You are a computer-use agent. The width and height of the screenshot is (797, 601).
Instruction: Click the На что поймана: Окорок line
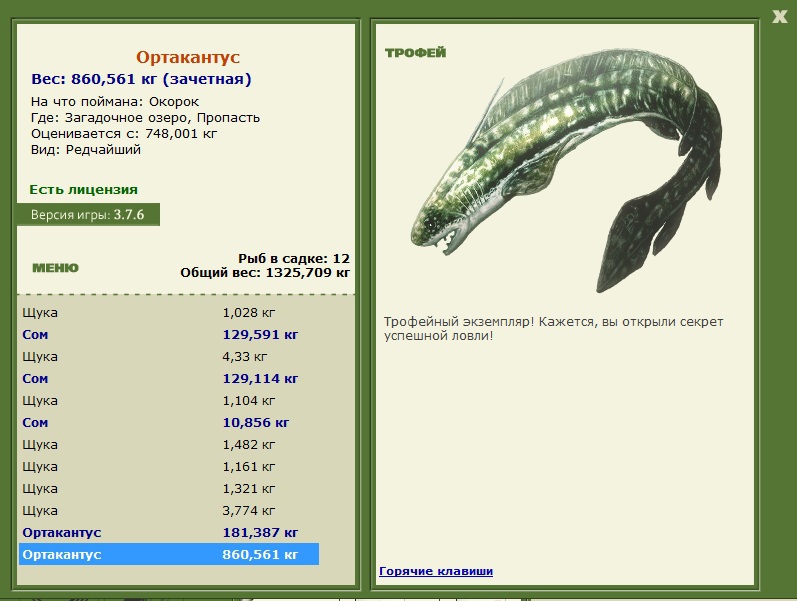pos(115,102)
